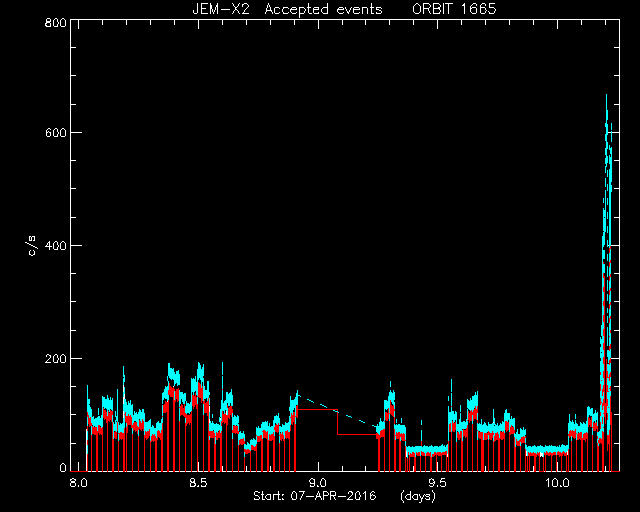Click the 9.0 x-axis tick label
This screenshot has height=512, width=640.
coord(318,483)
